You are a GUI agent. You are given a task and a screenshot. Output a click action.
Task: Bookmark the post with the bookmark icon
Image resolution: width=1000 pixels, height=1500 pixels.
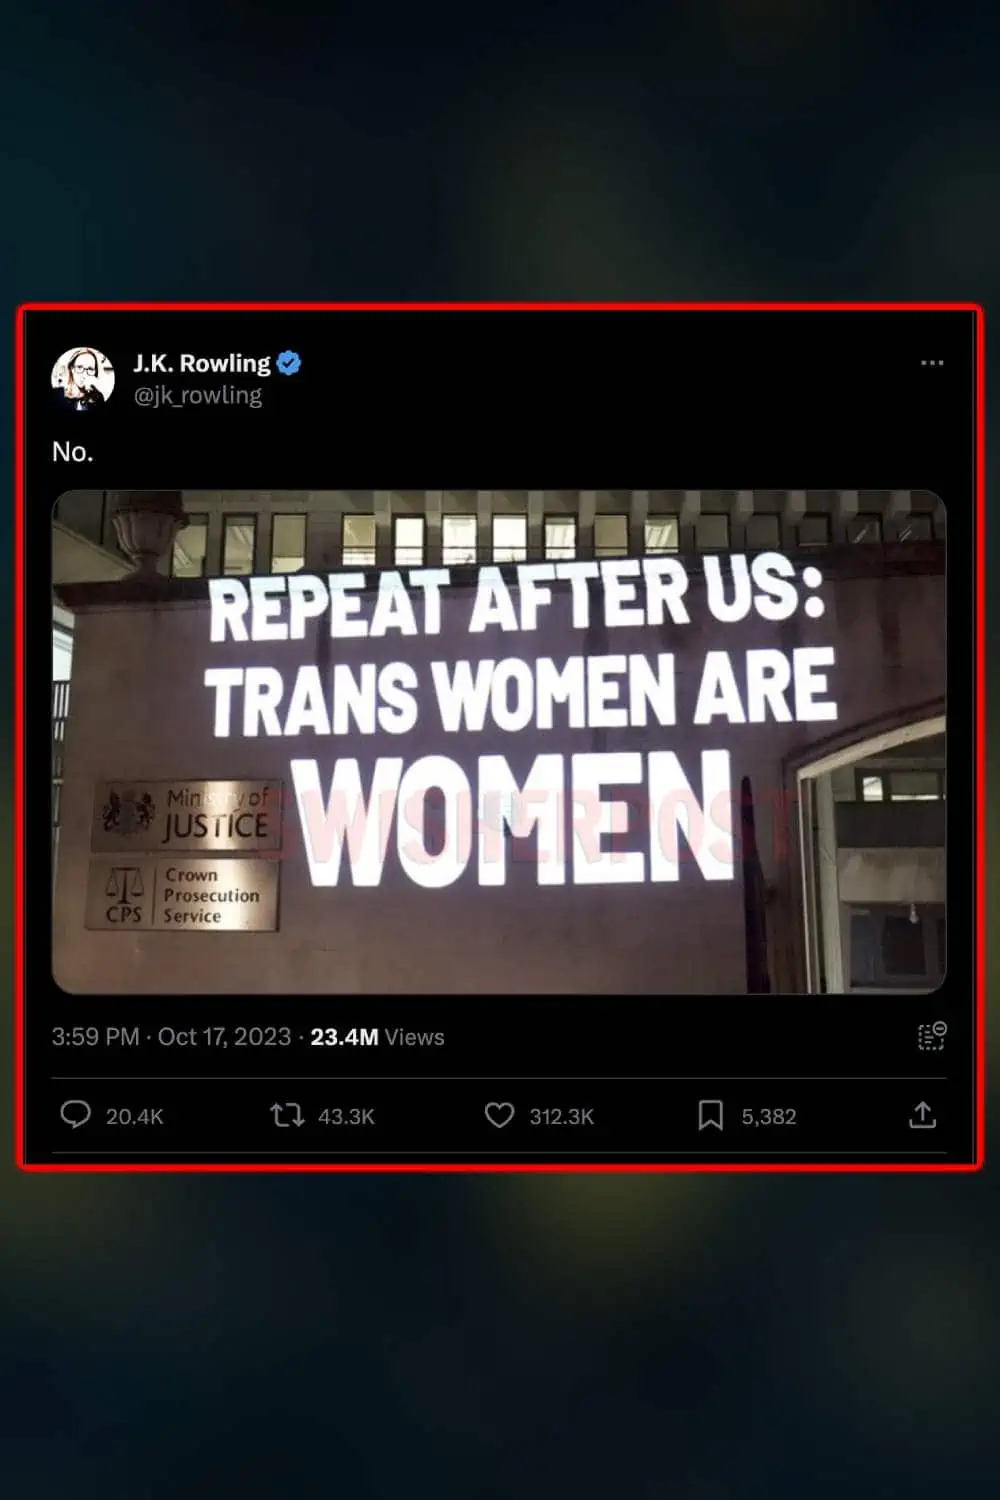[x=710, y=1115]
